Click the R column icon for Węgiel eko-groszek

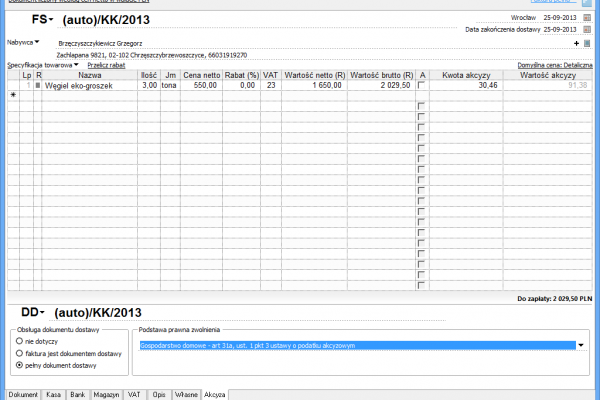pos(38,86)
